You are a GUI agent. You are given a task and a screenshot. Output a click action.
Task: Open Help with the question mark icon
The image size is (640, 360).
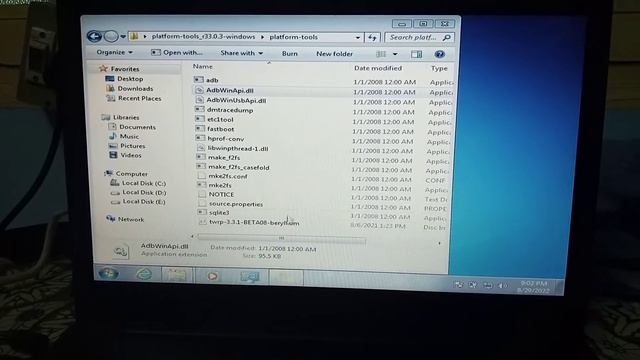coord(439,54)
